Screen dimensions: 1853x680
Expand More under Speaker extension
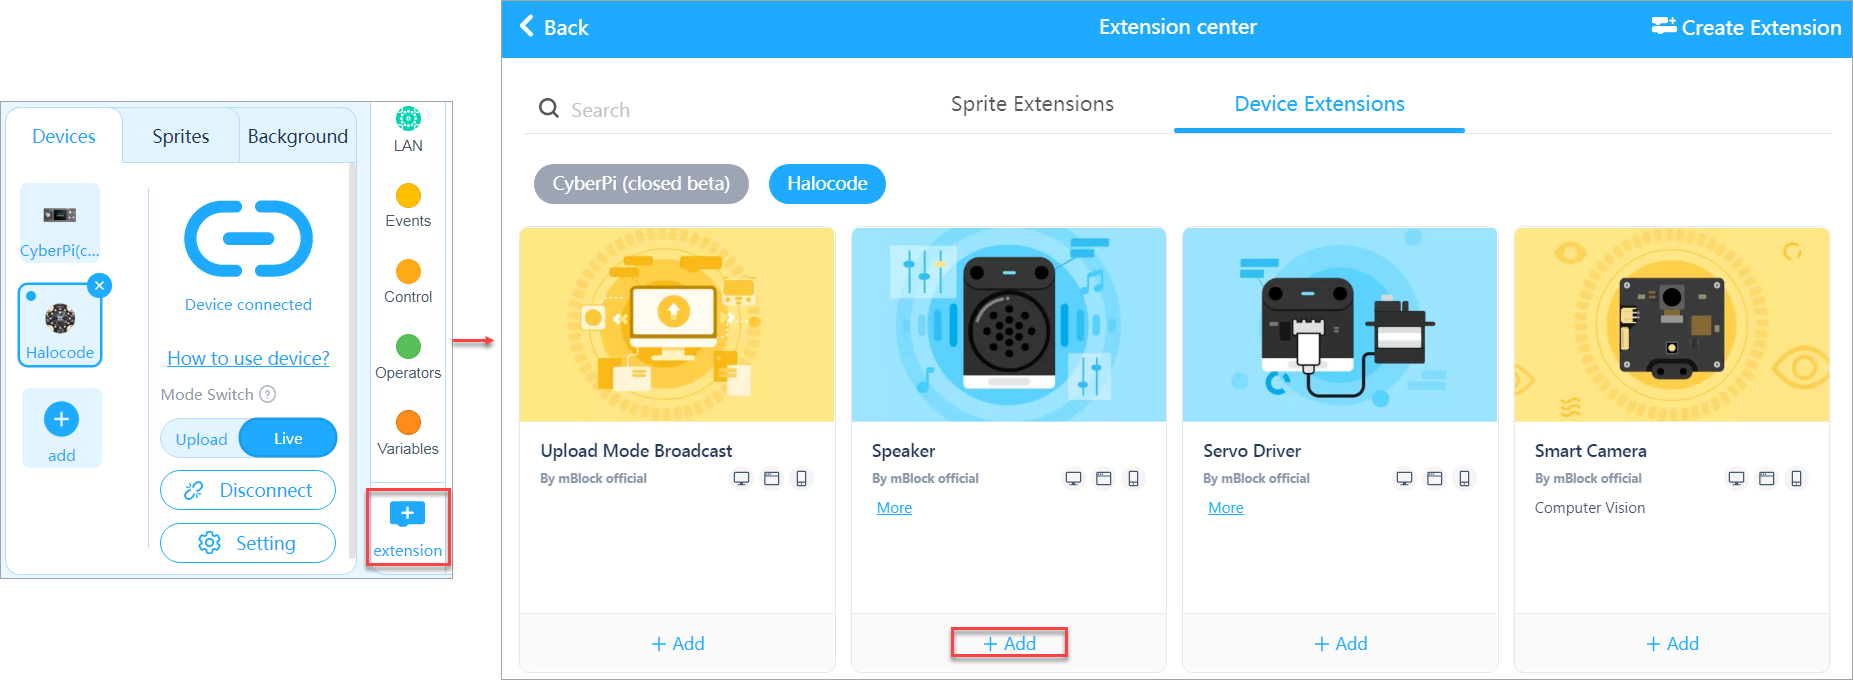(x=894, y=508)
